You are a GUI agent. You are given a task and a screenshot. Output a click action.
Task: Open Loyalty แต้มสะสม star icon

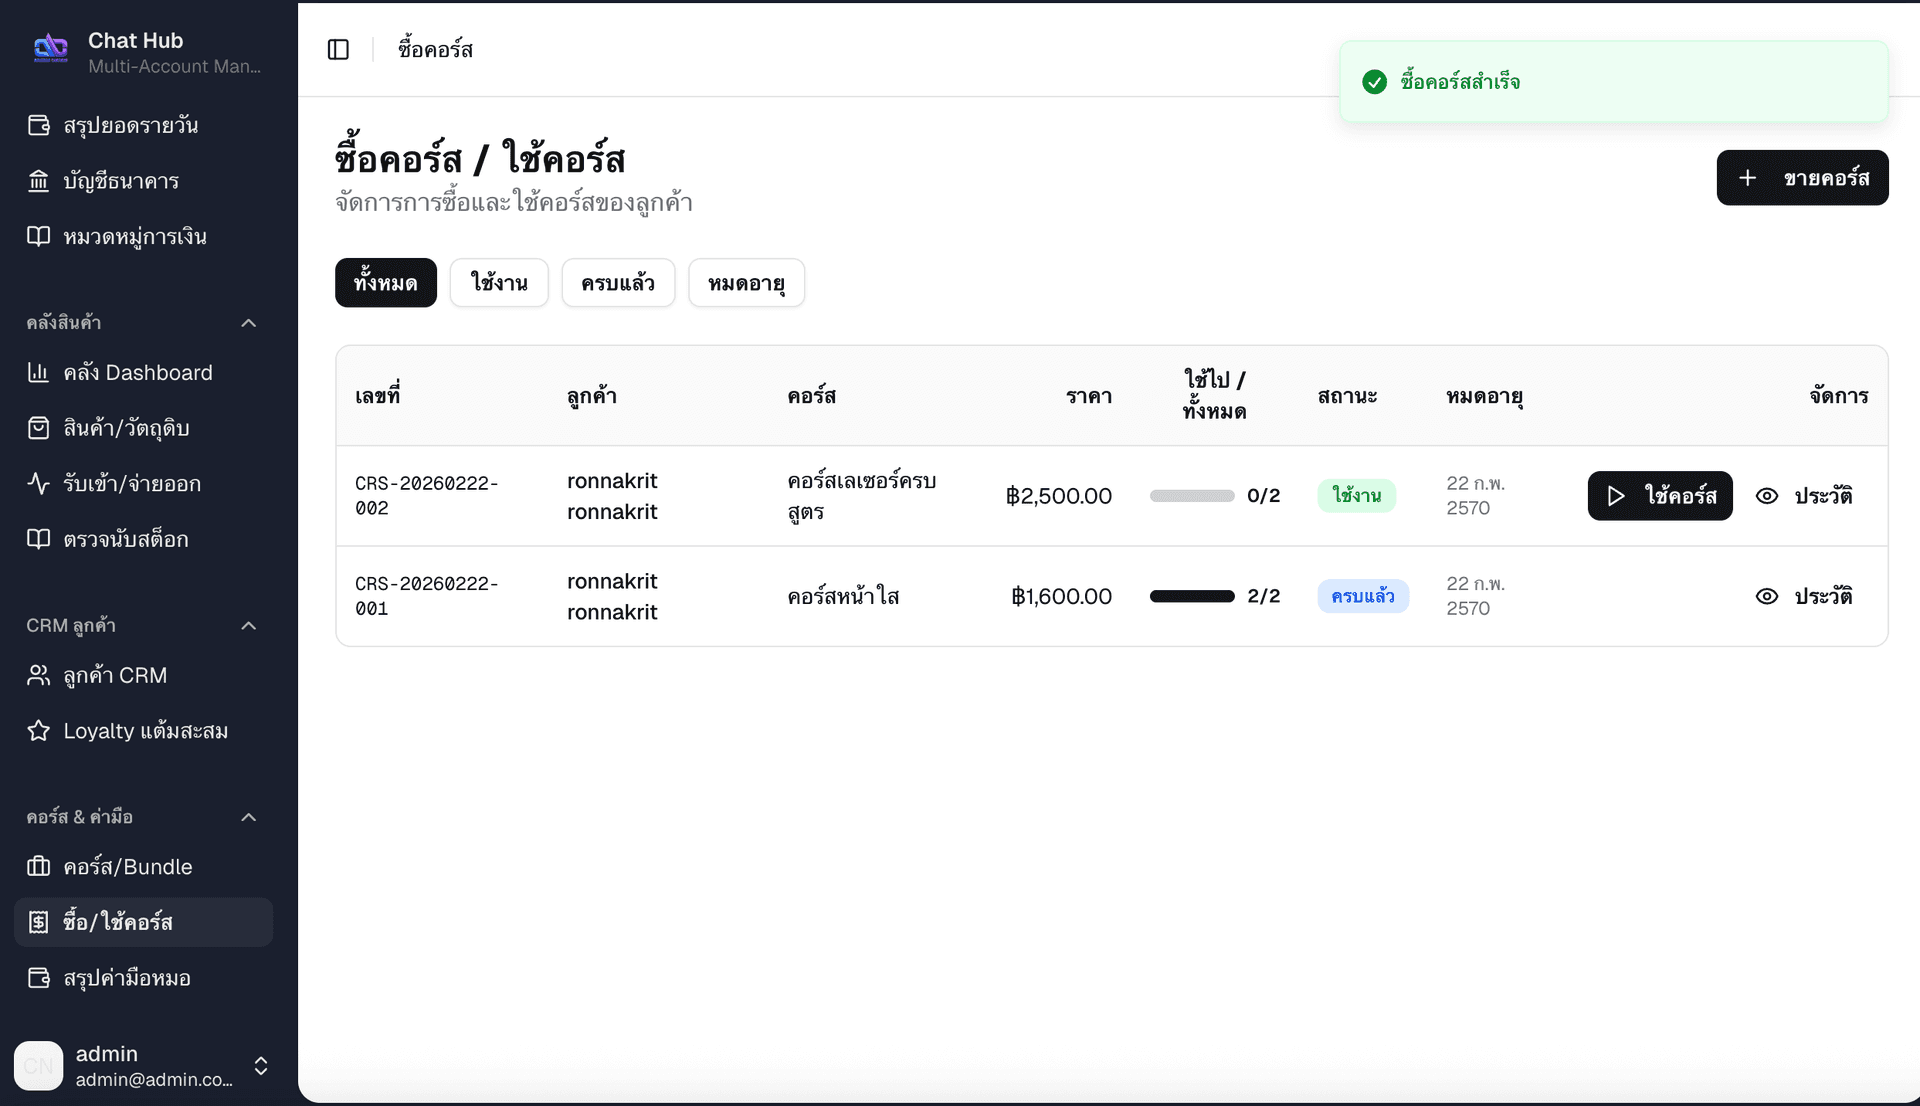(38, 731)
